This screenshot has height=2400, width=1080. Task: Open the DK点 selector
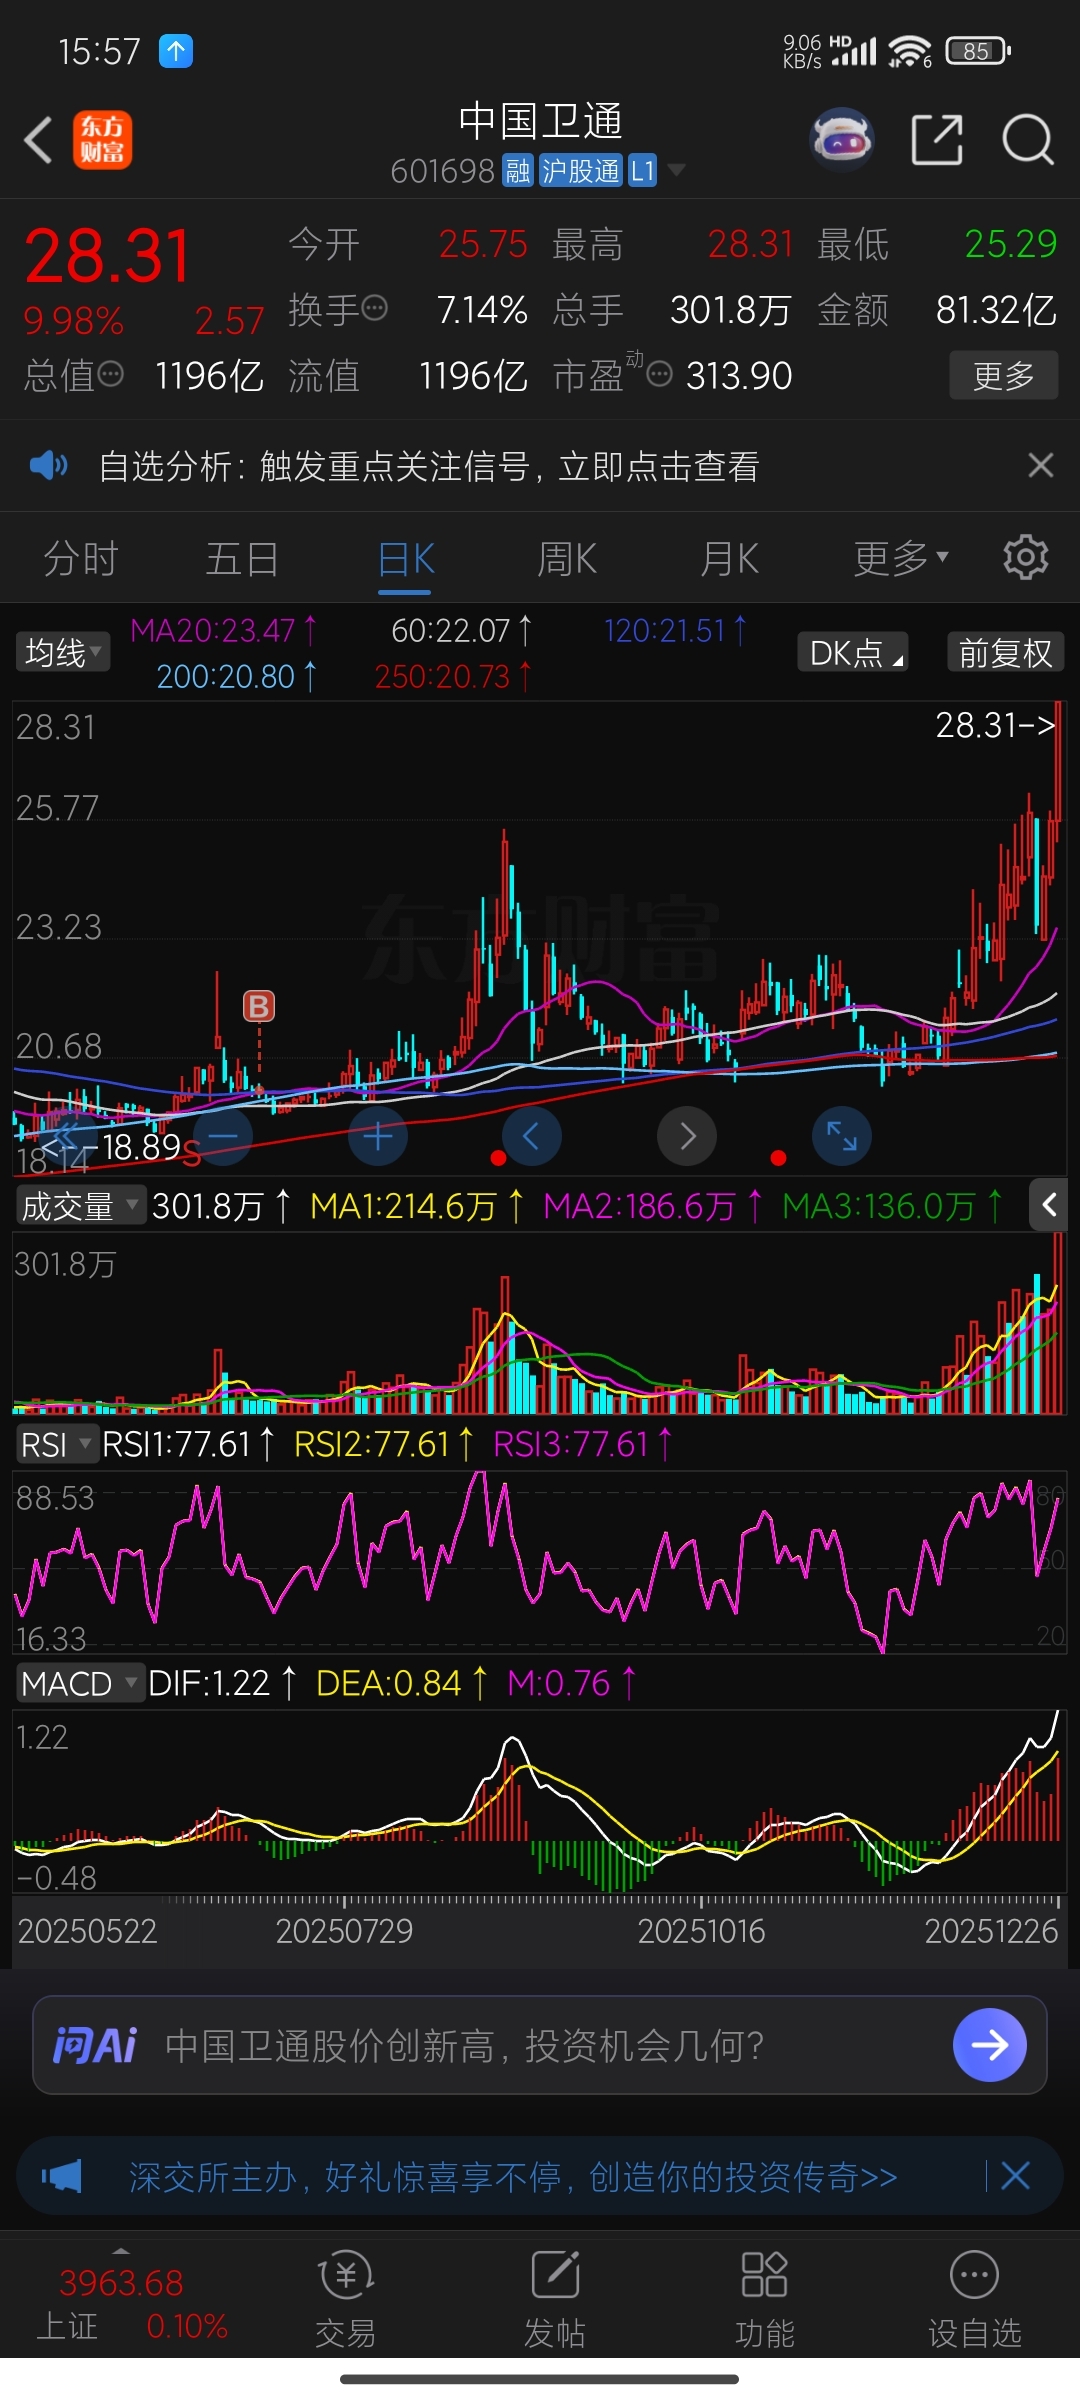853,652
